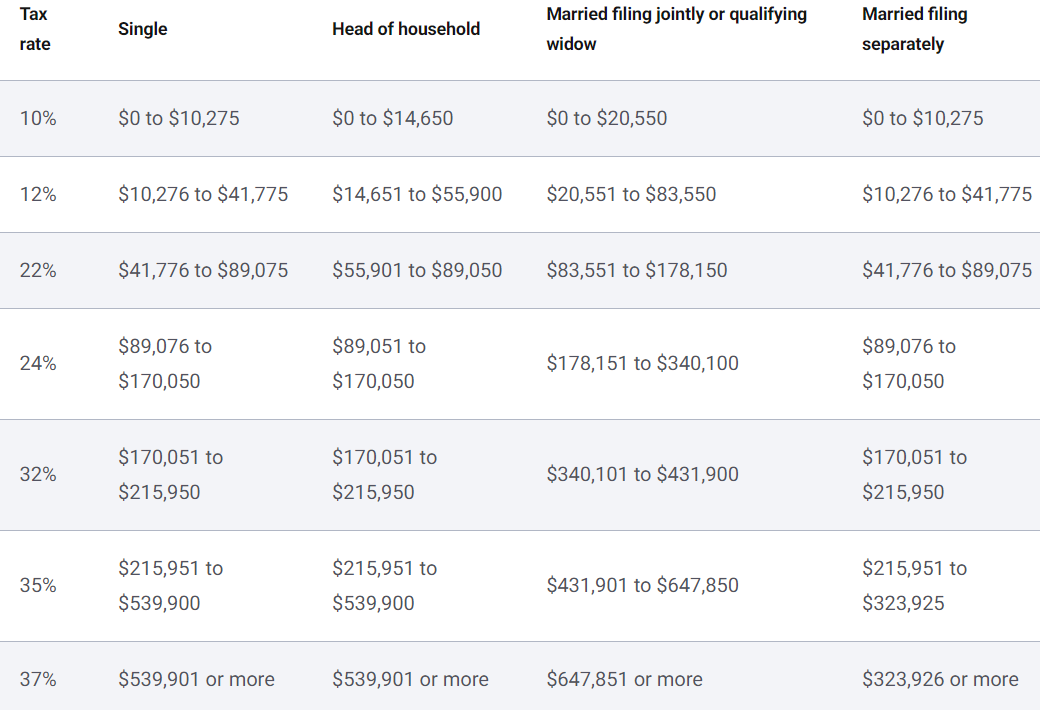Click the "Married filing separately" column header

point(914,30)
